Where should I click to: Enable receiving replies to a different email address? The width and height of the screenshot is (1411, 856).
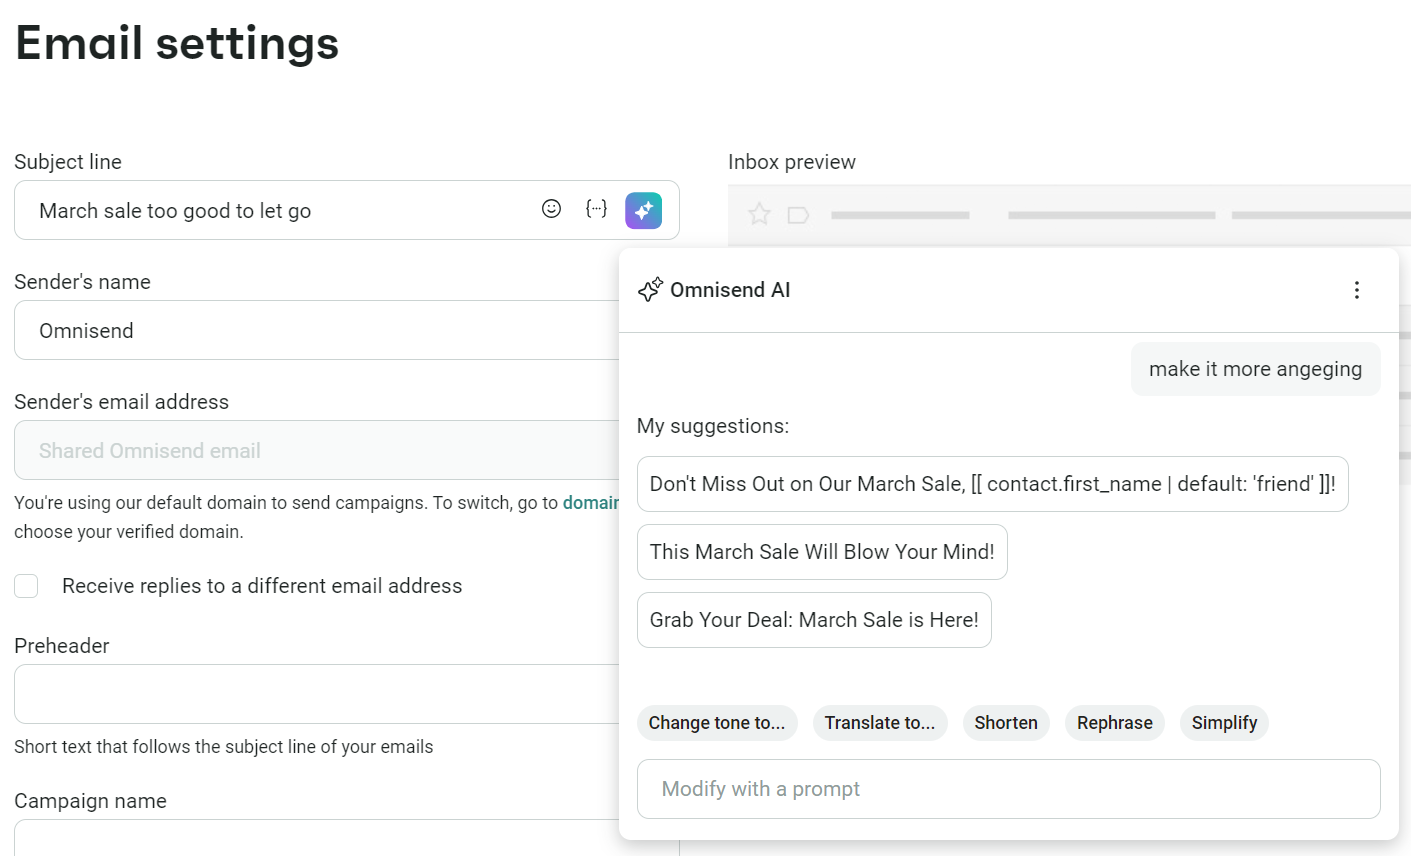pyautogui.click(x=26, y=586)
